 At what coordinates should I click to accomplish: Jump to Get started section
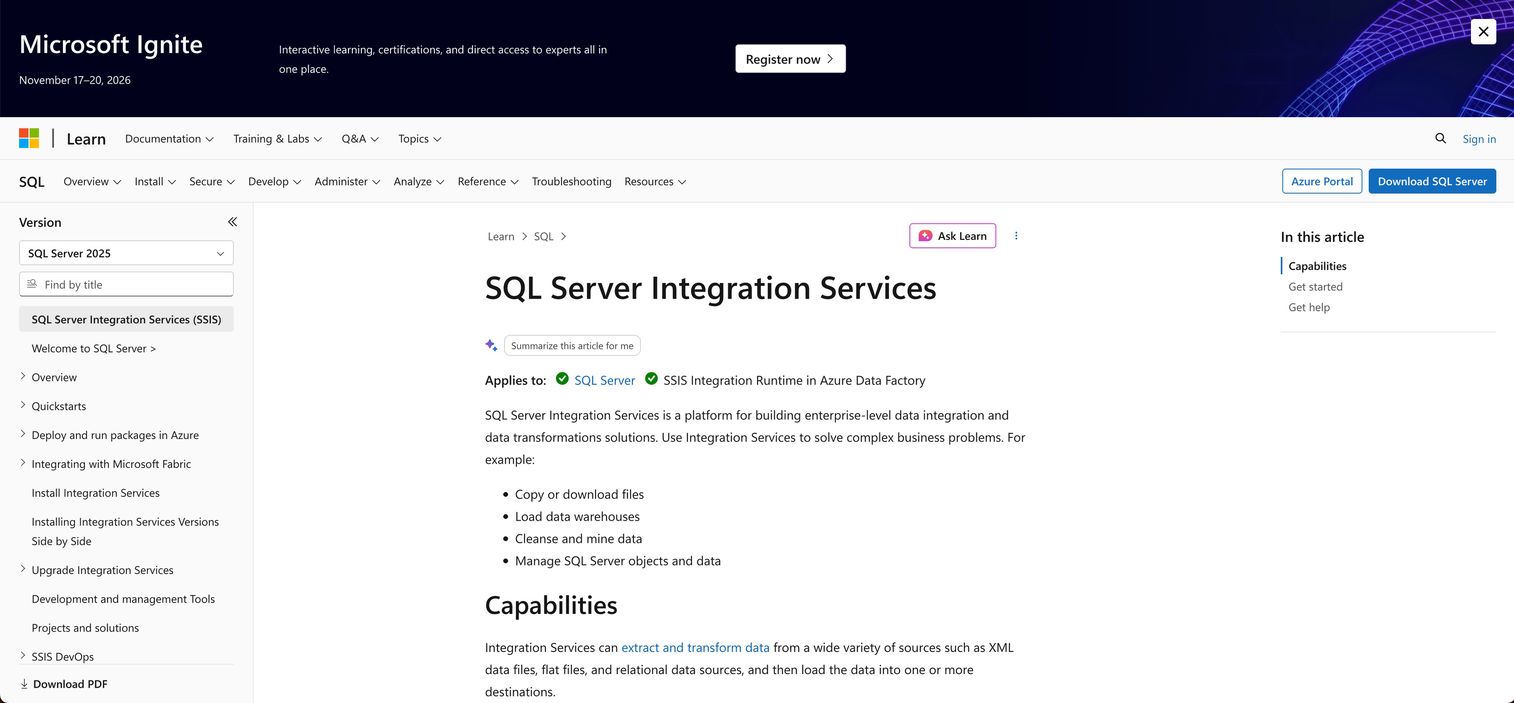(1315, 287)
